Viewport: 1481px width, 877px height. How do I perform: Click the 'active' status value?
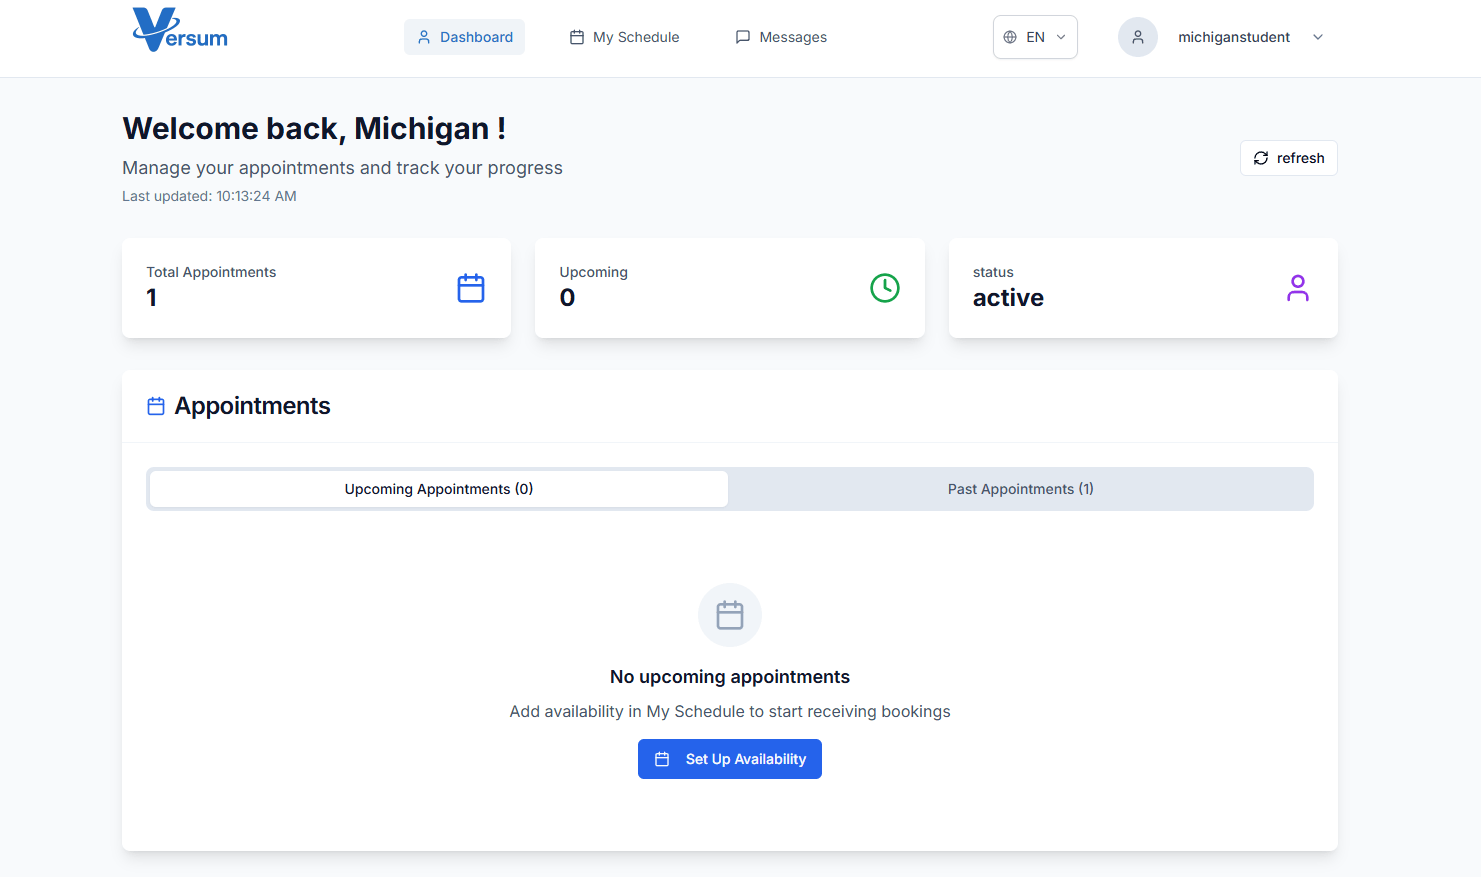coord(1008,298)
